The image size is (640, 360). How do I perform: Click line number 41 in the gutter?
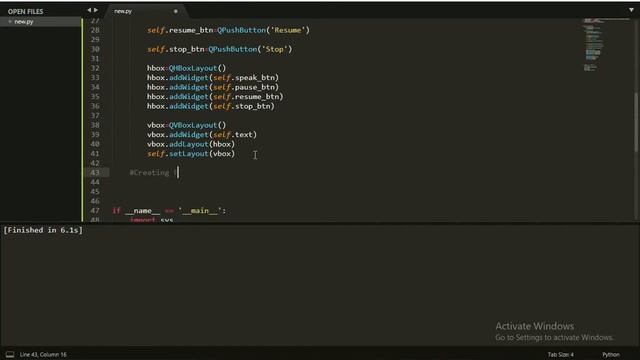pyautogui.click(x=95, y=154)
